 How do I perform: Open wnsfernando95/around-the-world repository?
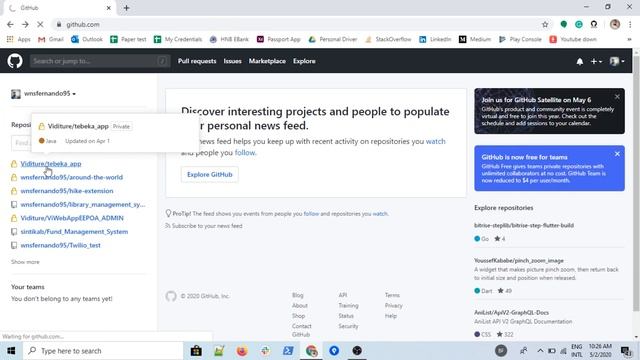point(71,177)
